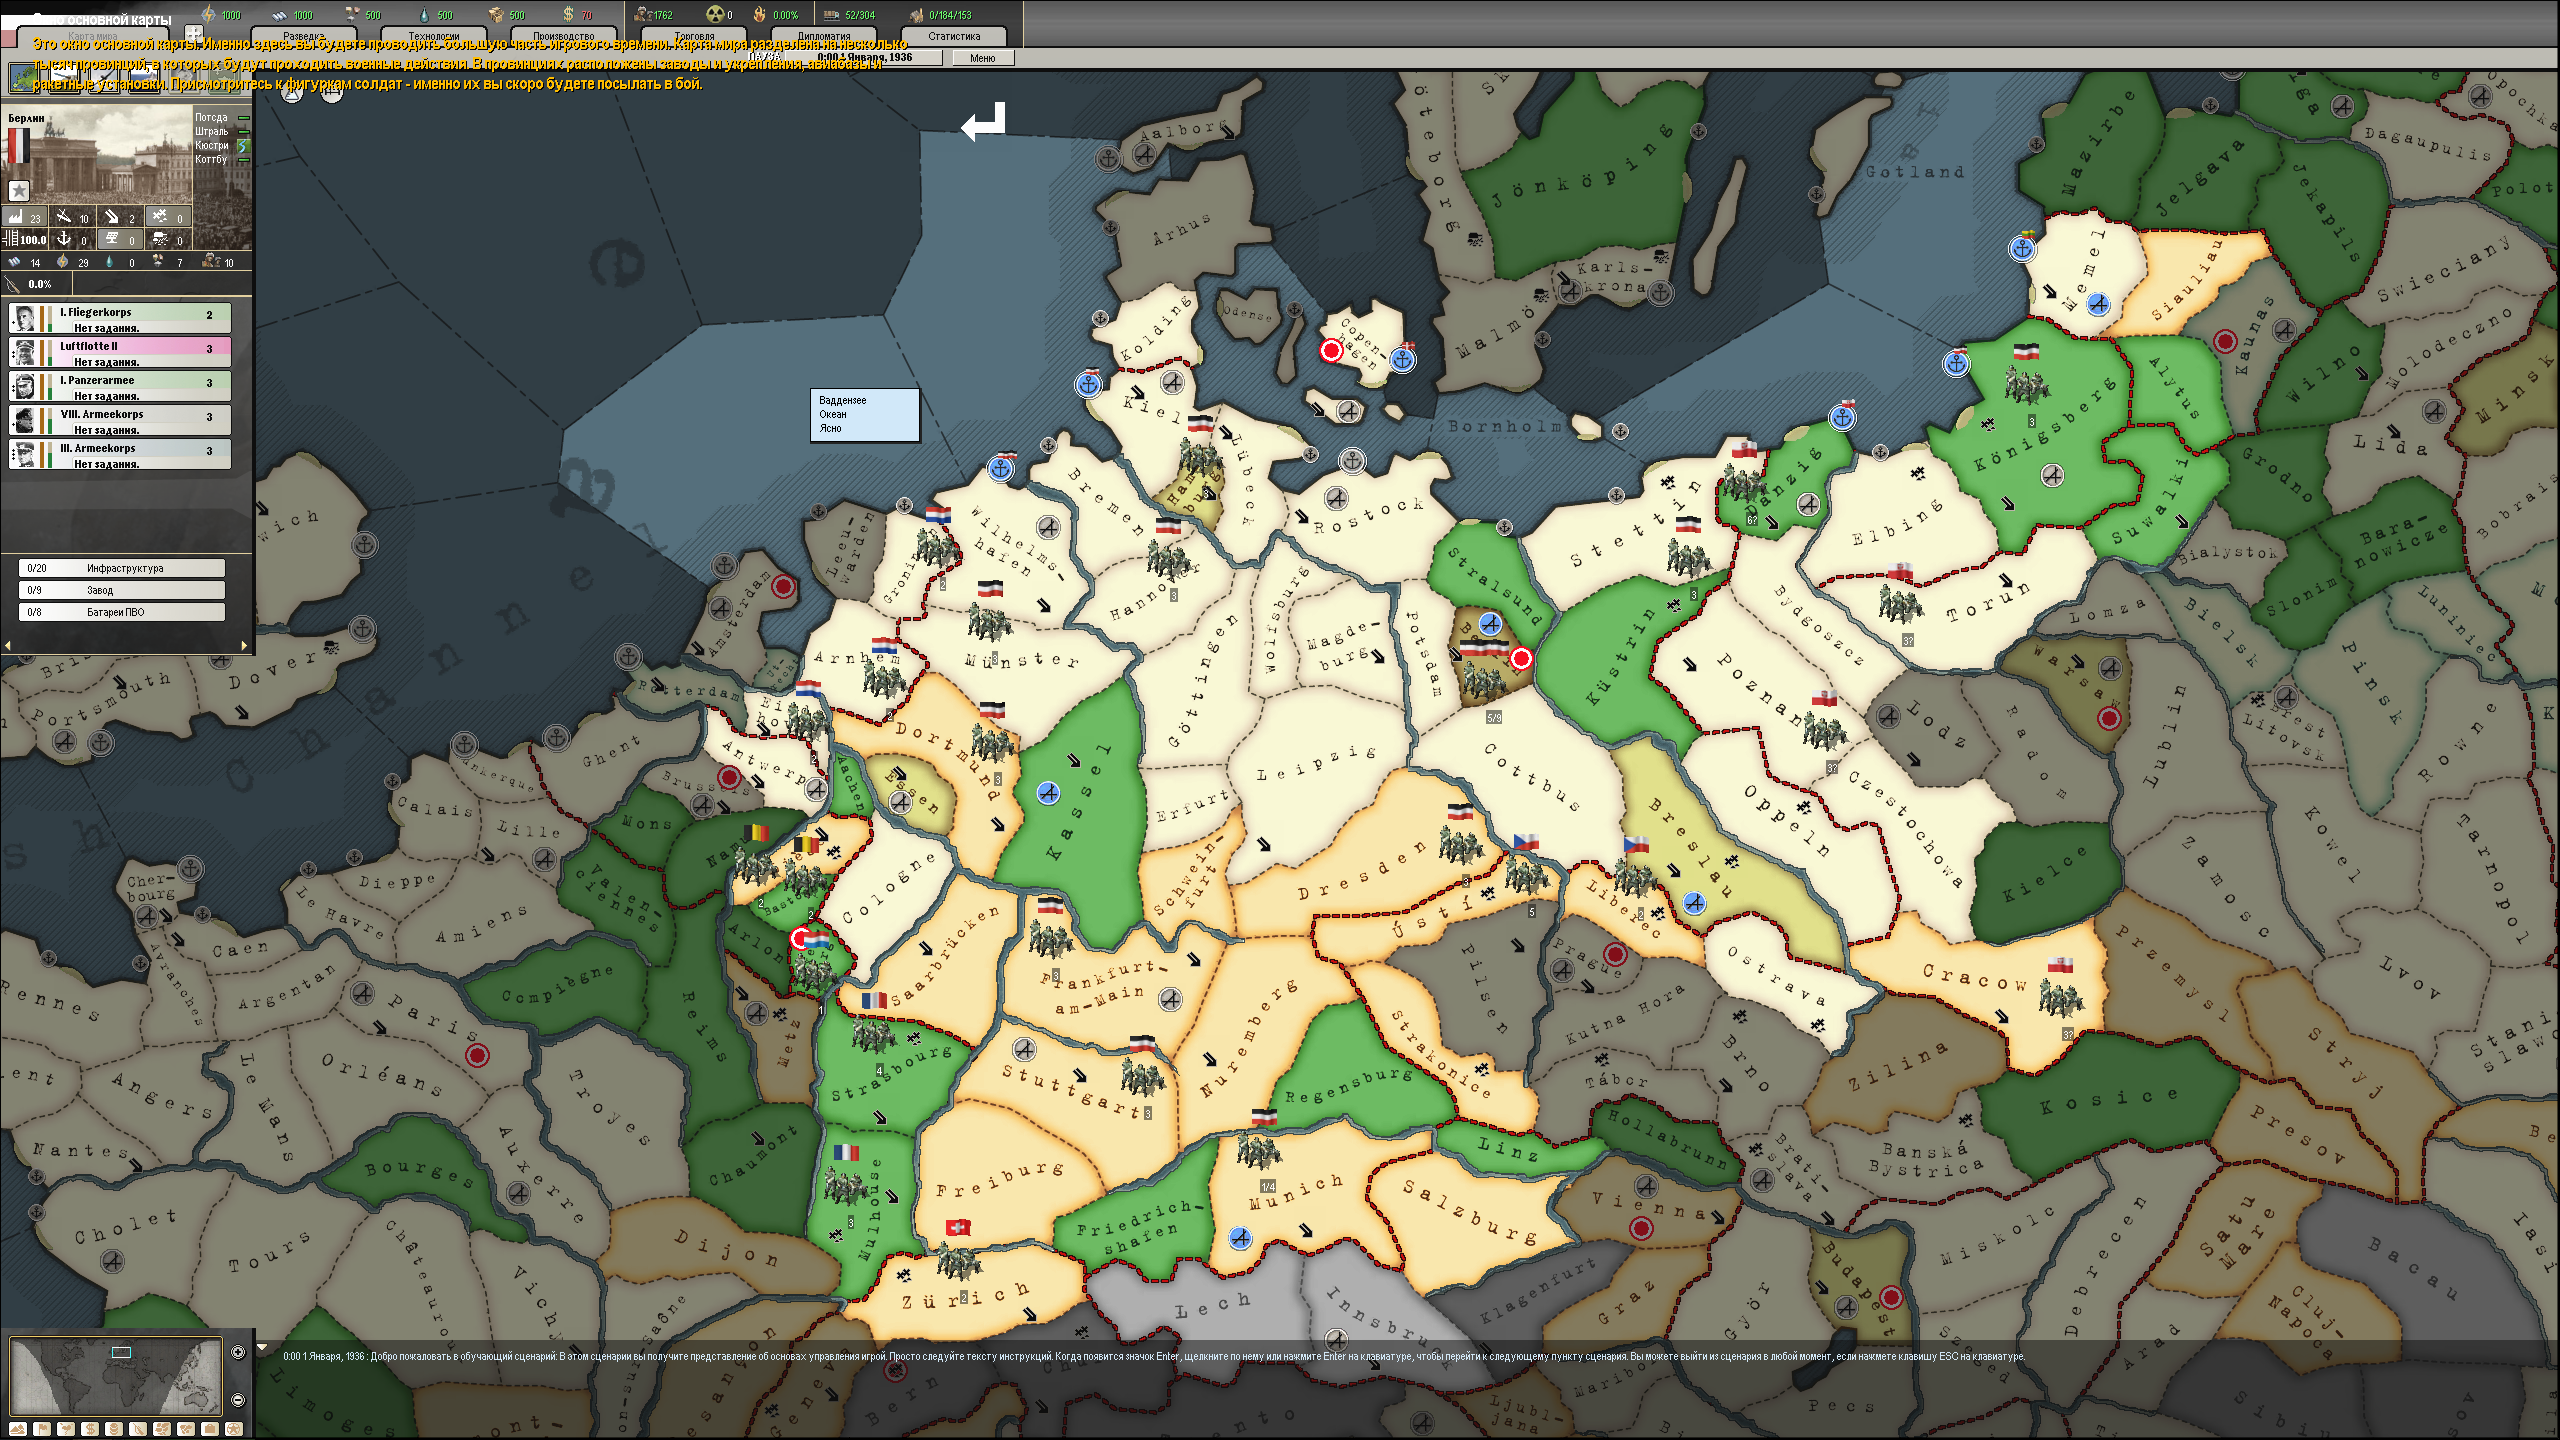Click the Vienna capital marker

1641,1229
